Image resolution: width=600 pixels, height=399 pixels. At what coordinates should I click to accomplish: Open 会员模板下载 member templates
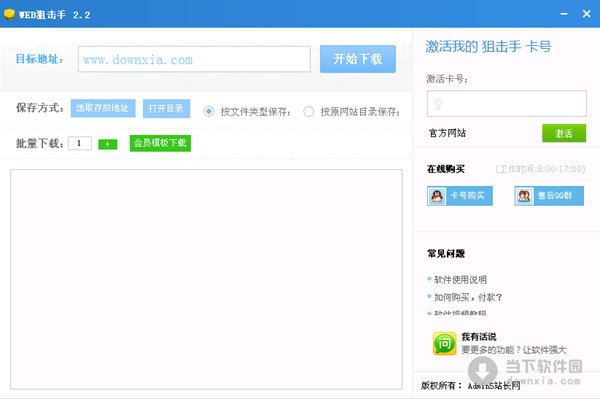[160, 143]
